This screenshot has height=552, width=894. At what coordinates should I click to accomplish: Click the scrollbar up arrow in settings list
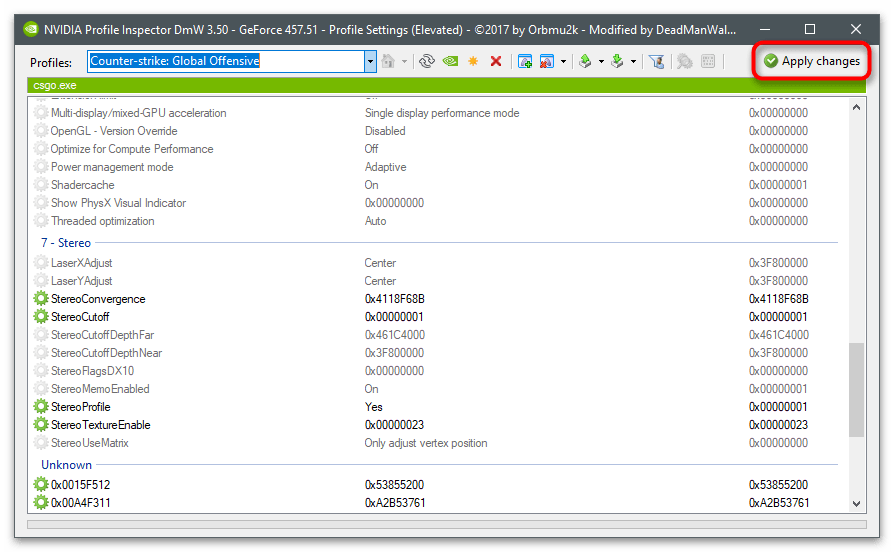pyautogui.click(x=856, y=107)
